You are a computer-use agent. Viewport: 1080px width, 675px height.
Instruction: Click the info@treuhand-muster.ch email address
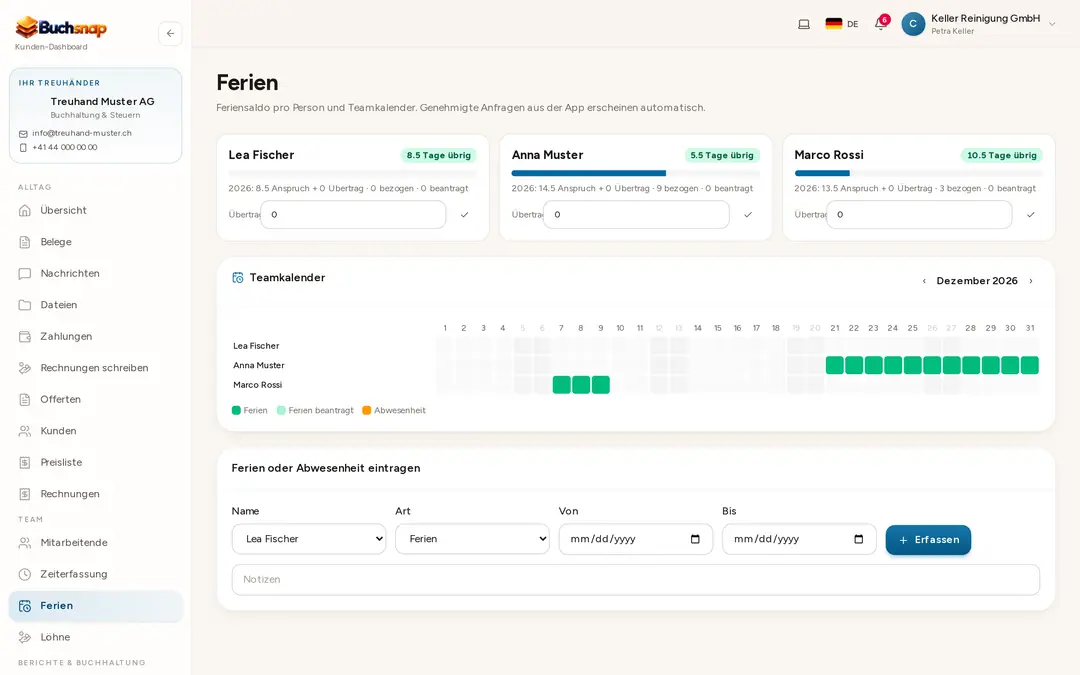click(x=82, y=134)
